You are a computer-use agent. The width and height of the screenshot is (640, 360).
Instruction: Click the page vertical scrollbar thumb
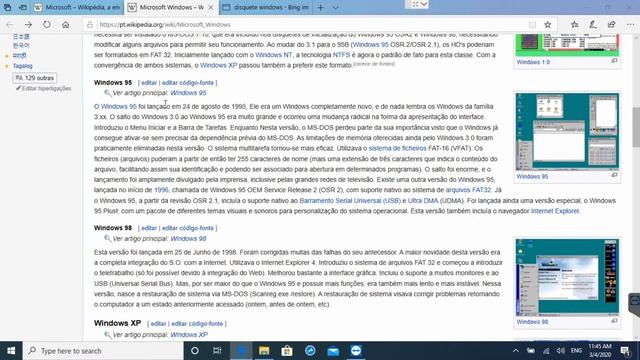(x=636, y=127)
